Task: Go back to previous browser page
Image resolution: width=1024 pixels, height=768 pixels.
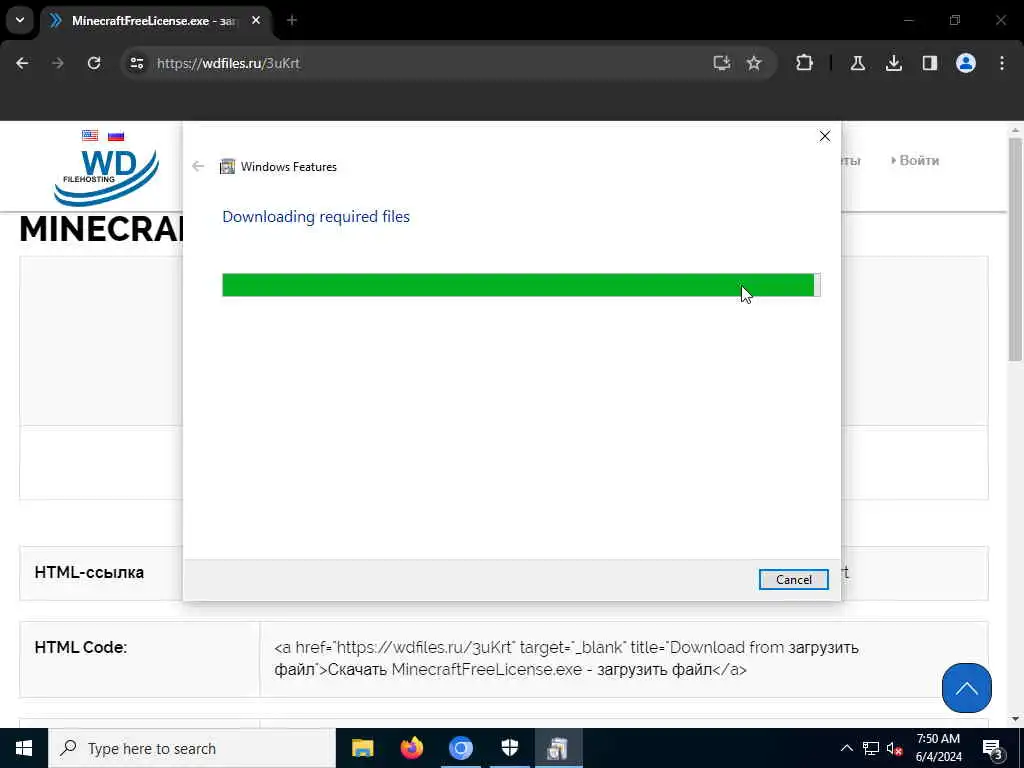Action: coord(22,63)
